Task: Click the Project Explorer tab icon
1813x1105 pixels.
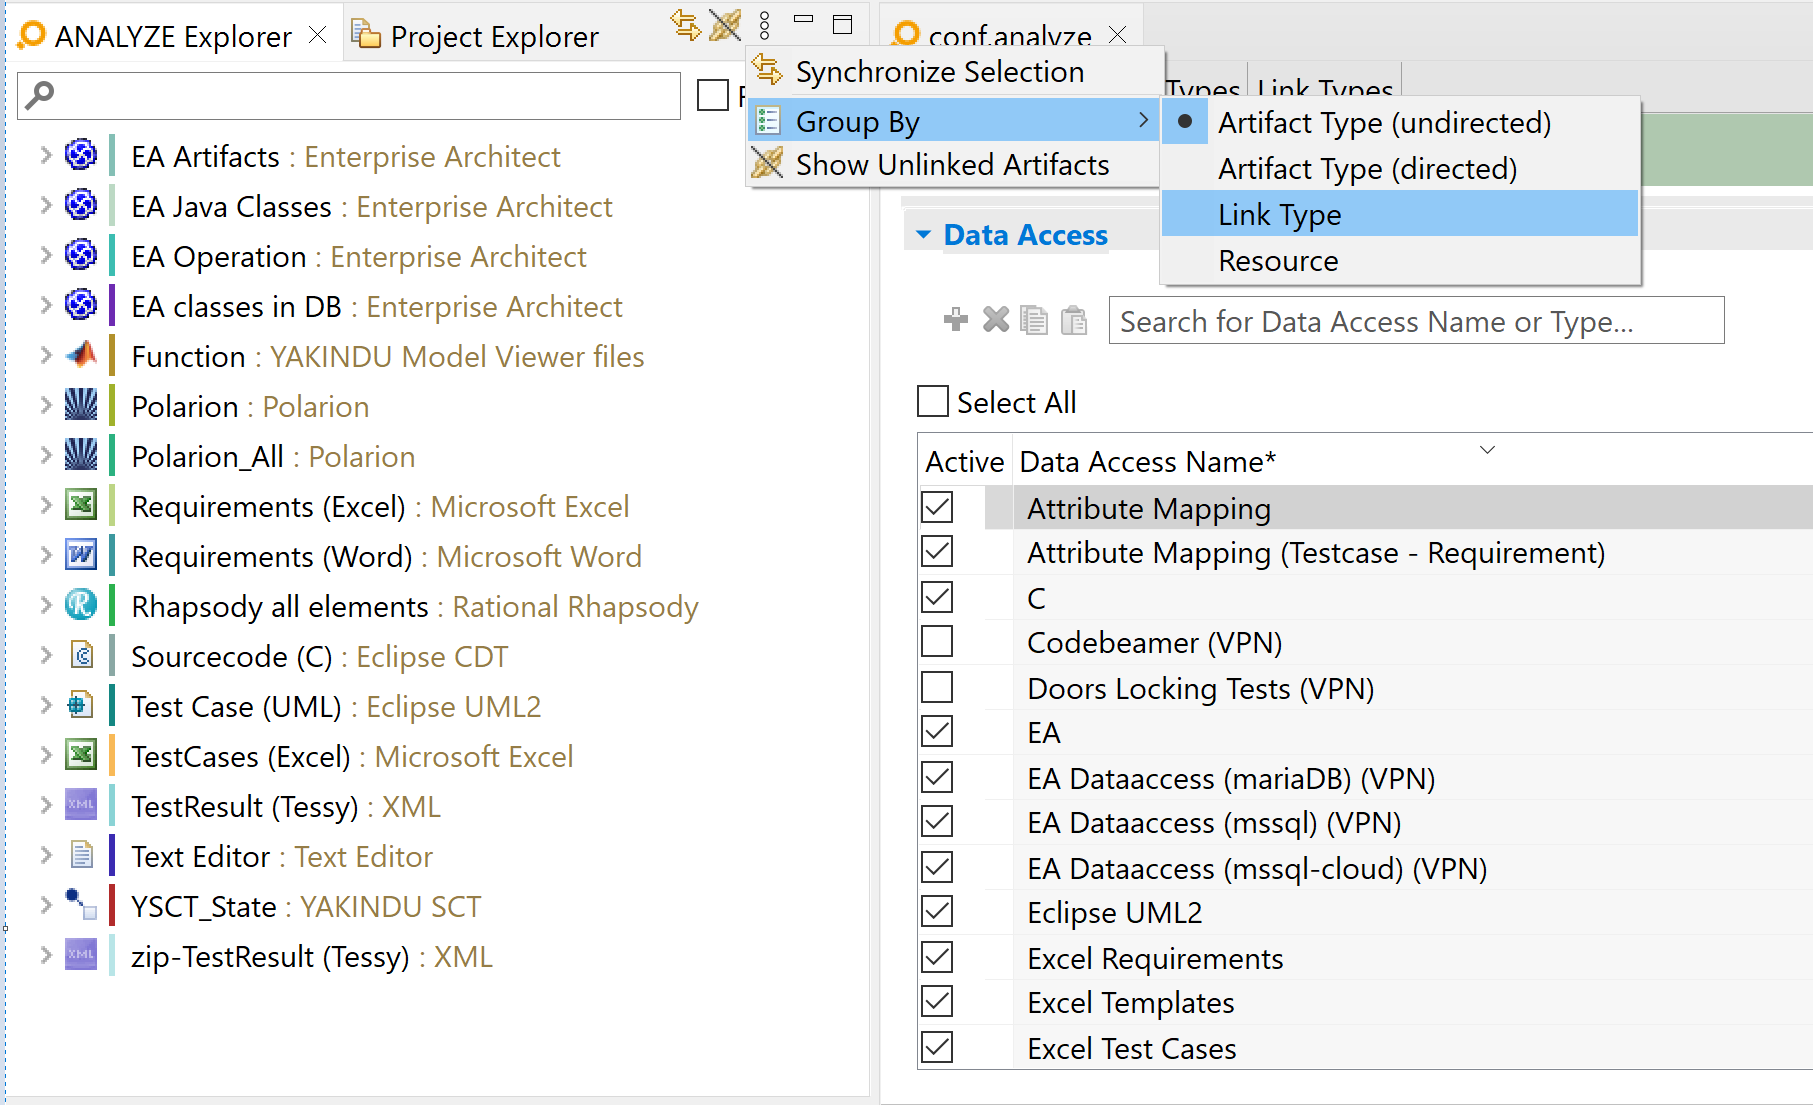Action: (366, 35)
